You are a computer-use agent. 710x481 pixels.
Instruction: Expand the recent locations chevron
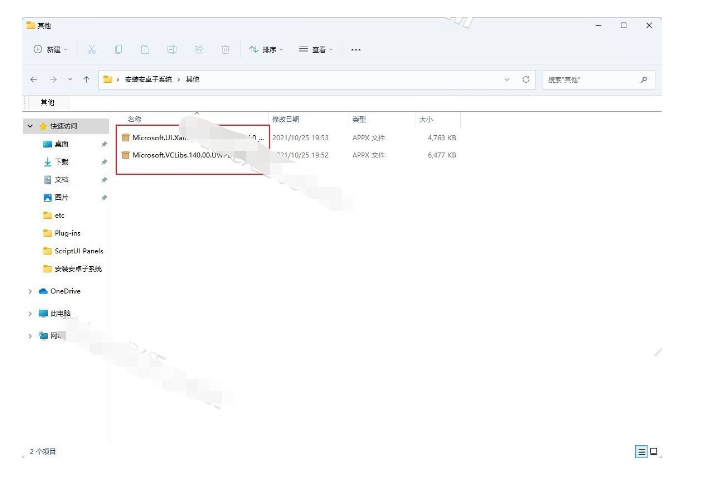70,79
